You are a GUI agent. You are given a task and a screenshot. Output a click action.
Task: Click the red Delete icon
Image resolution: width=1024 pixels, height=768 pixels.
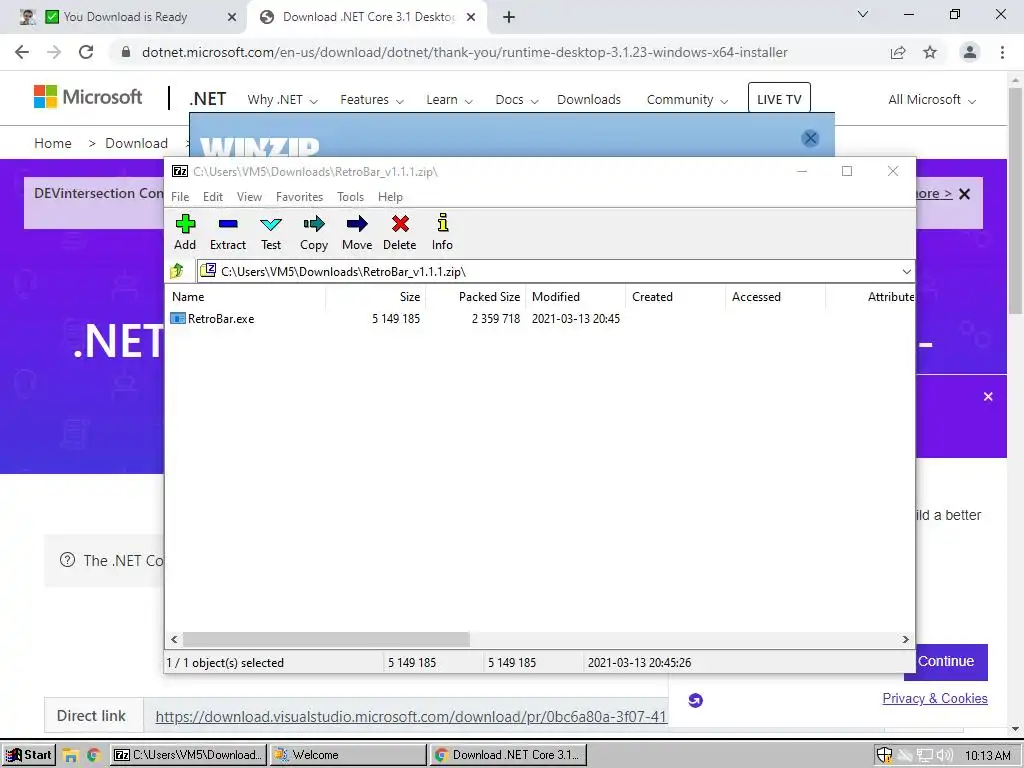[400, 224]
